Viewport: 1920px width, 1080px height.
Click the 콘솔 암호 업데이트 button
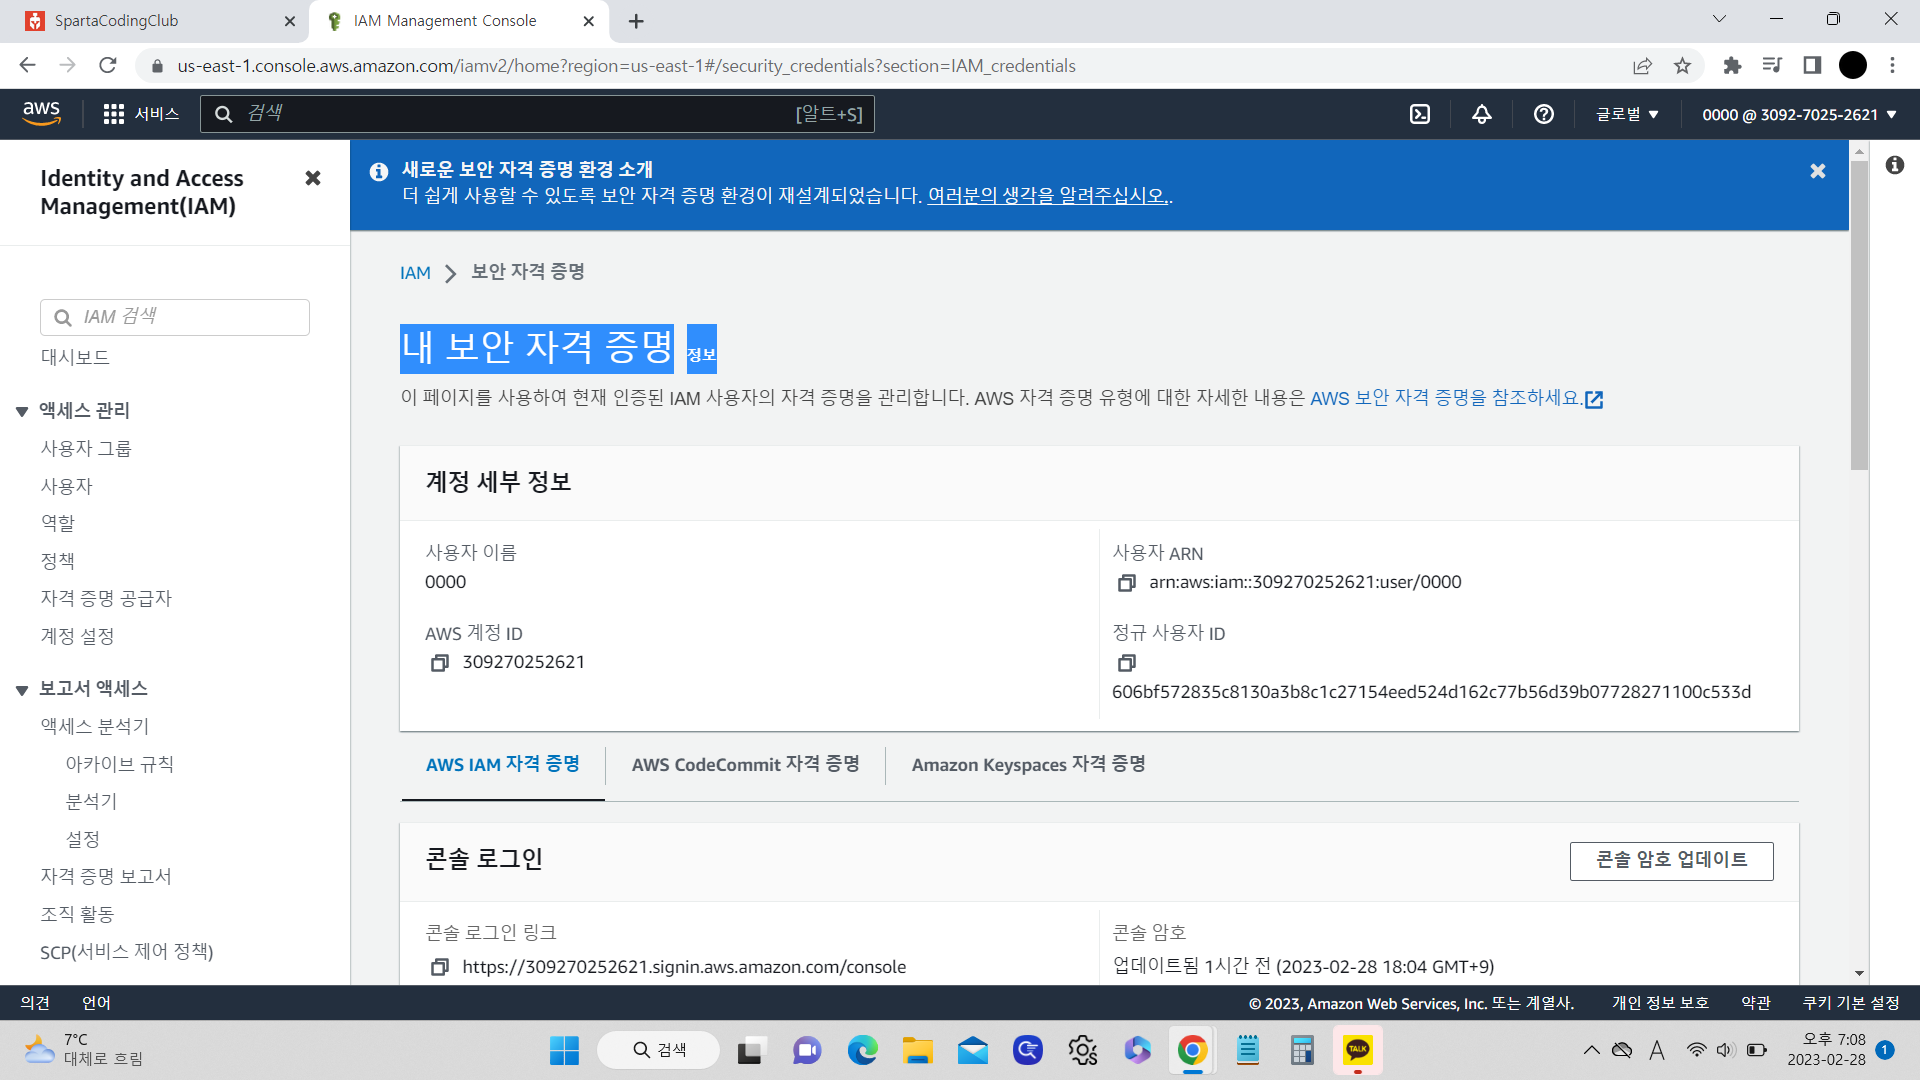point(1671,861)
